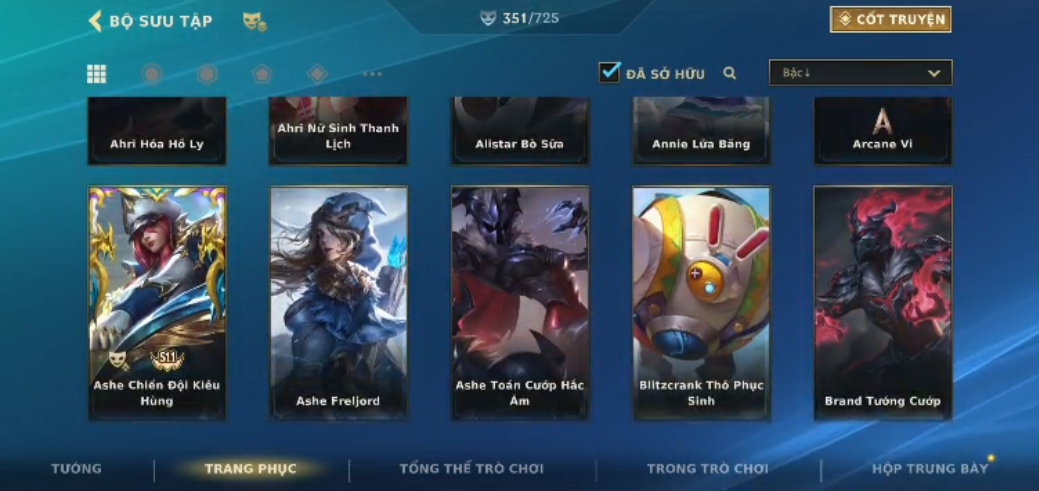Select the Blitzcrank Thỏ Phục Sinh skin card

(x=701, y=303)
